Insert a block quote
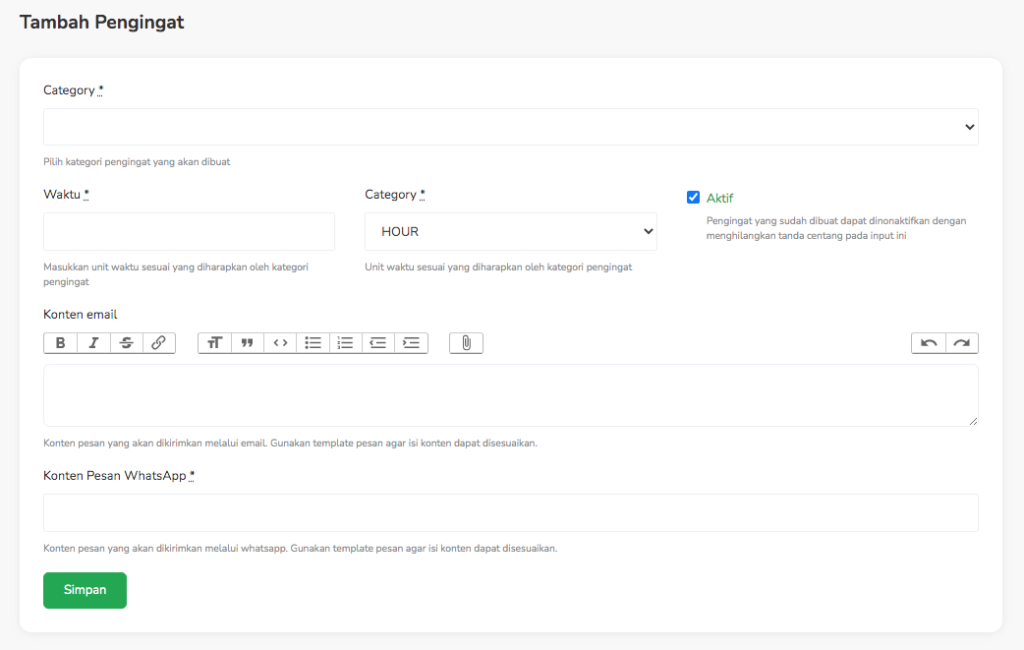 click(x=247, y=343)
